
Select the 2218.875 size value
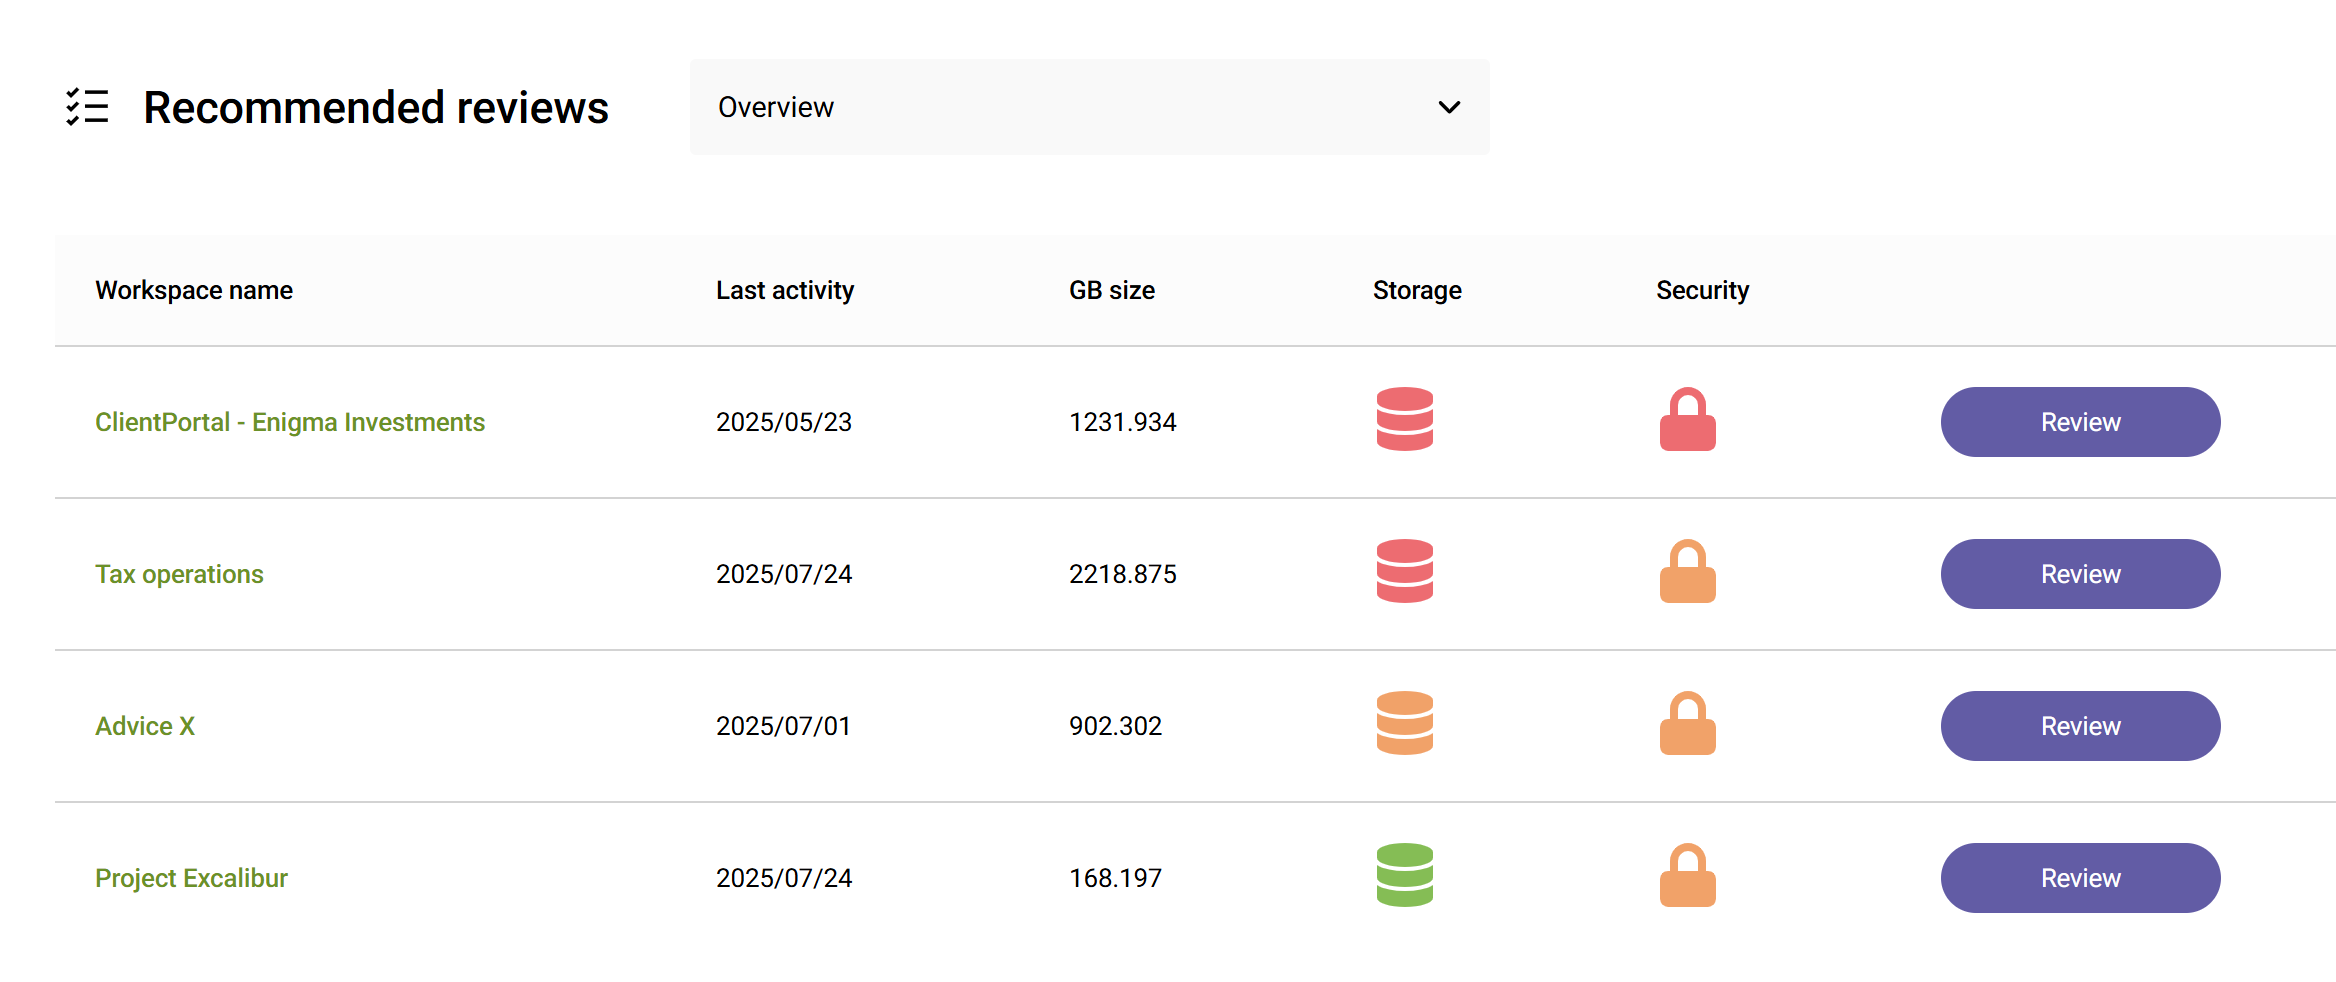tap(1123, 574)
